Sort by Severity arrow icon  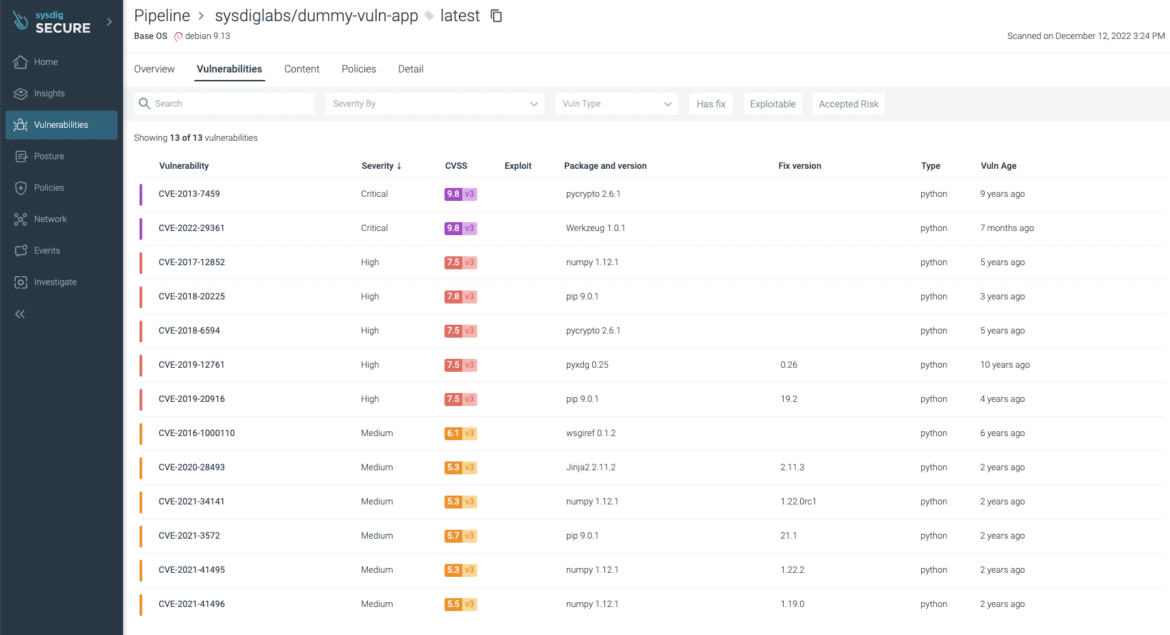click(399, 166)
